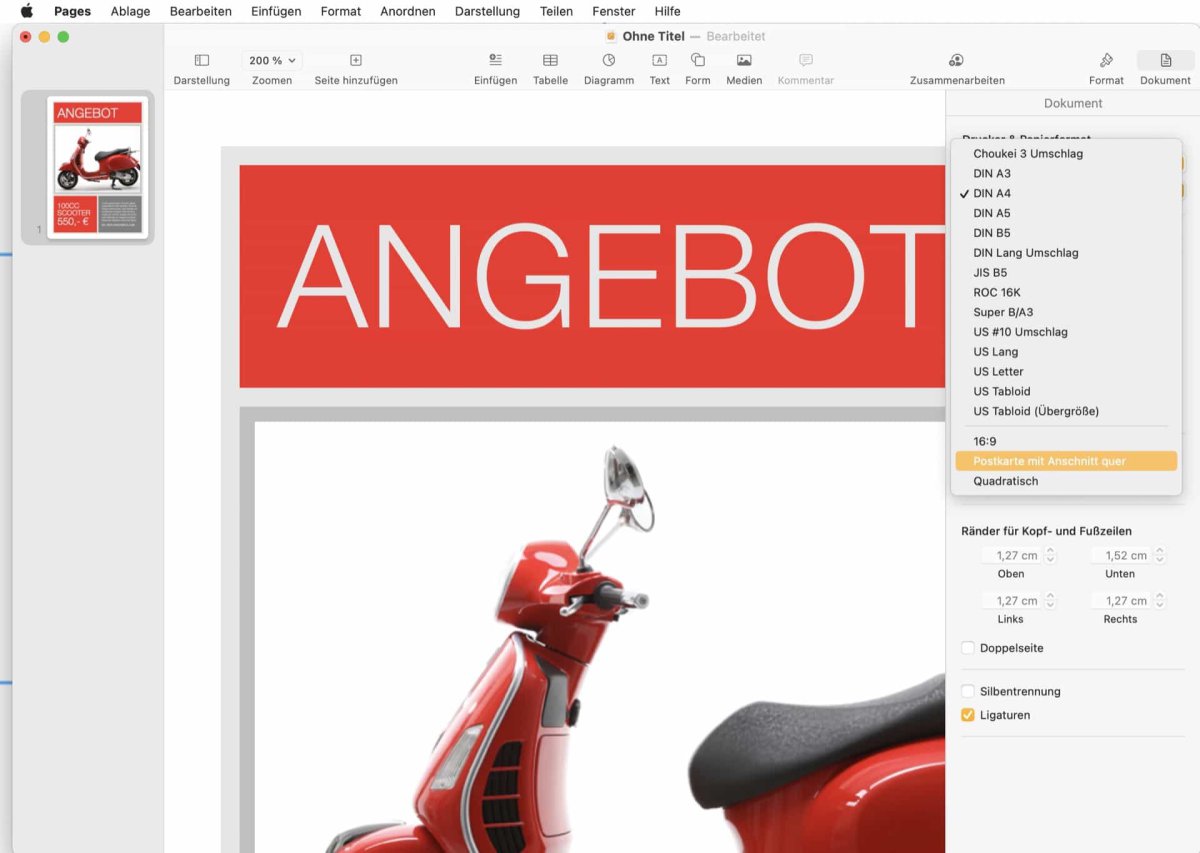The width and height of the screenshot is (1200, 853).
Task: Open the Fenster menu
Action: 613,11
